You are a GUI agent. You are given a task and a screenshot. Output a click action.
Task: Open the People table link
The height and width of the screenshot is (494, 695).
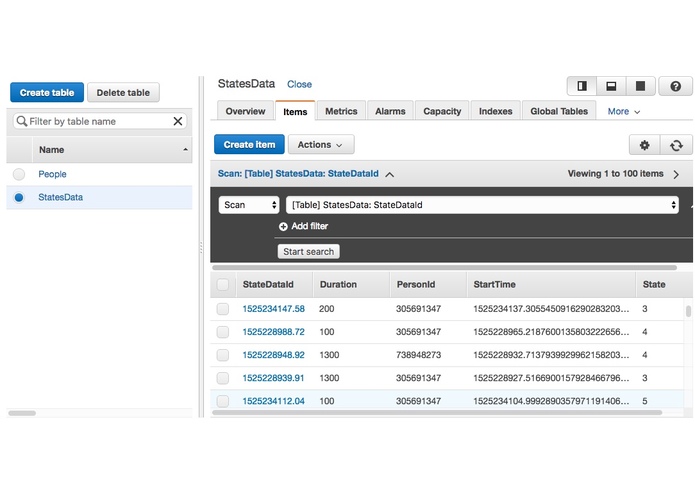52,174
